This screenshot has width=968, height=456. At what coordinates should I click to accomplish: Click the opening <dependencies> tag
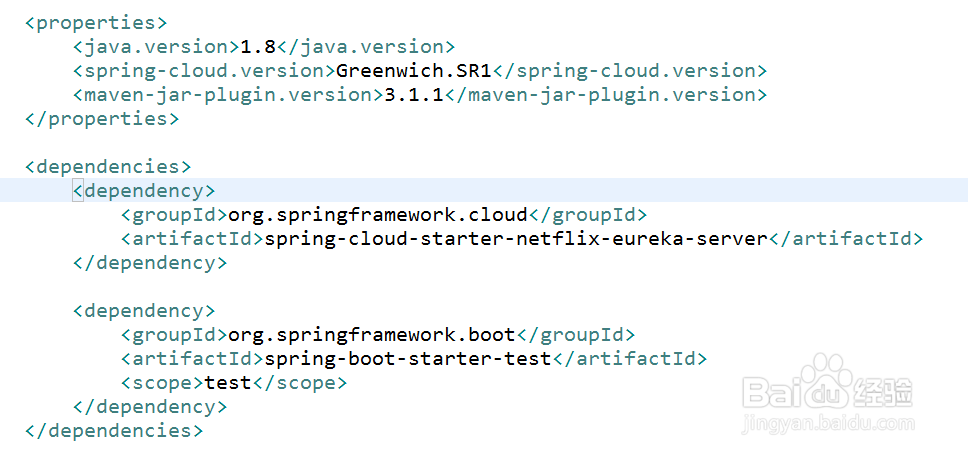pyautogui.click(x=108, y=167)
